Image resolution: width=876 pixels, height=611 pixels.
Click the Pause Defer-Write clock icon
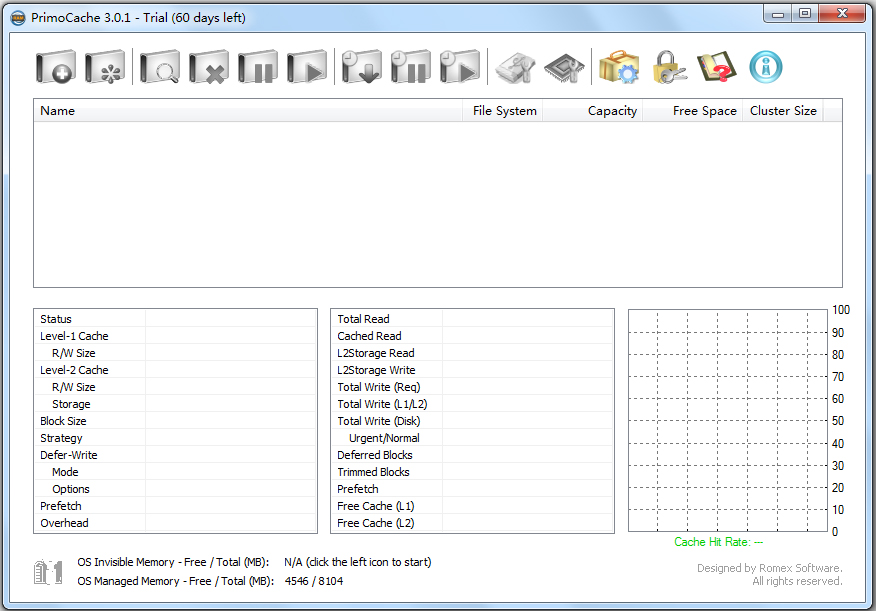click(411, 67)
